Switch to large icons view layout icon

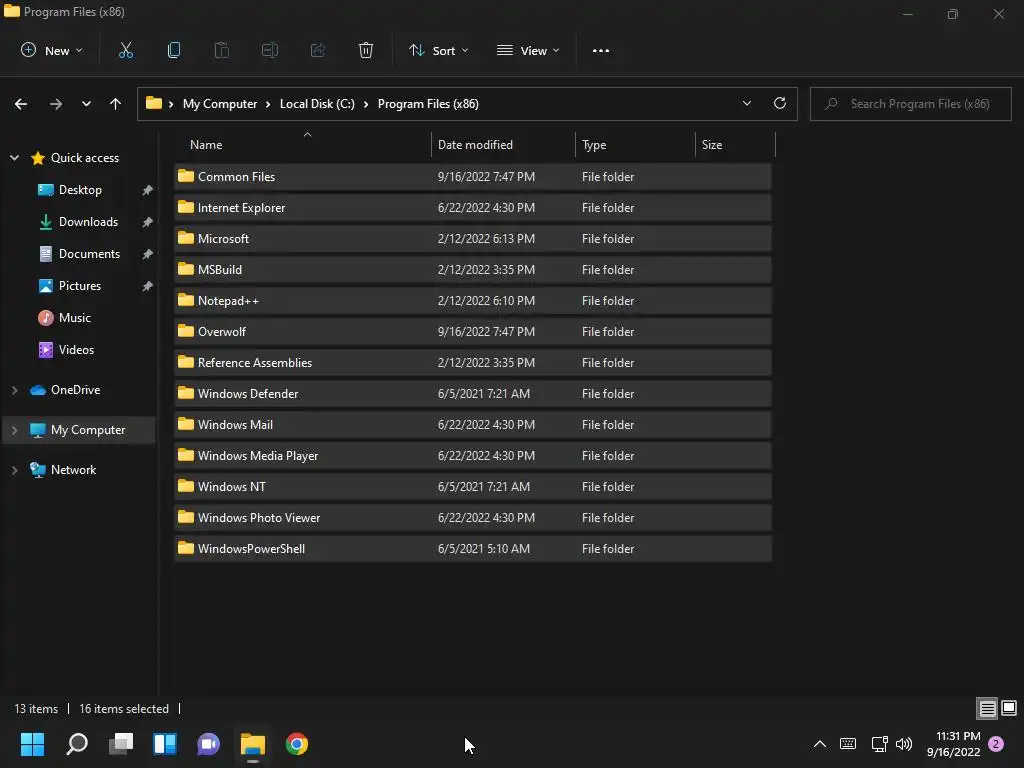(x=1009, y=709)
